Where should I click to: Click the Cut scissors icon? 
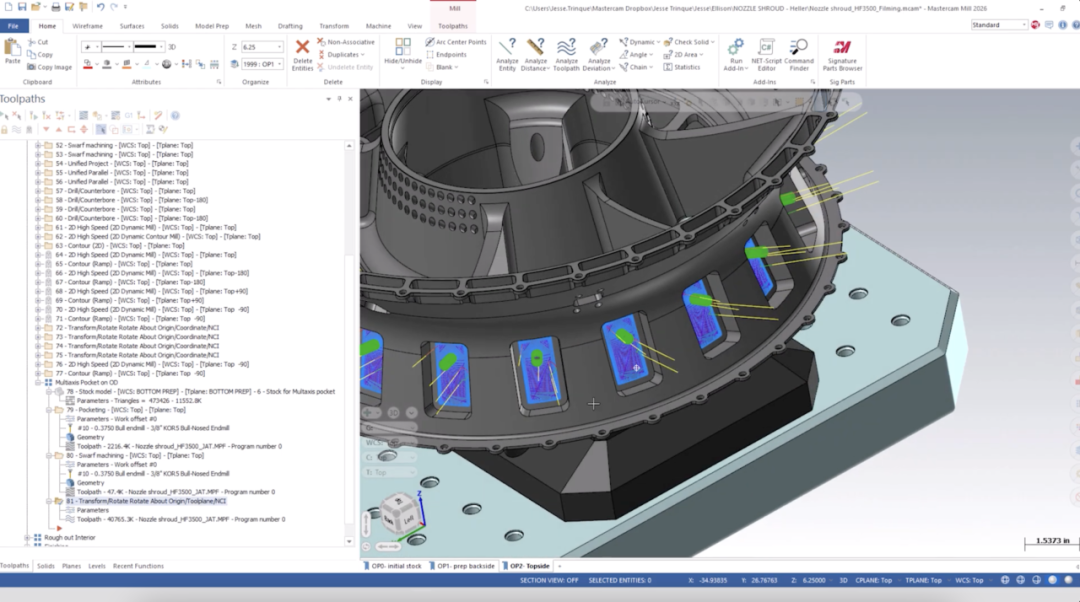coord(32,42)
